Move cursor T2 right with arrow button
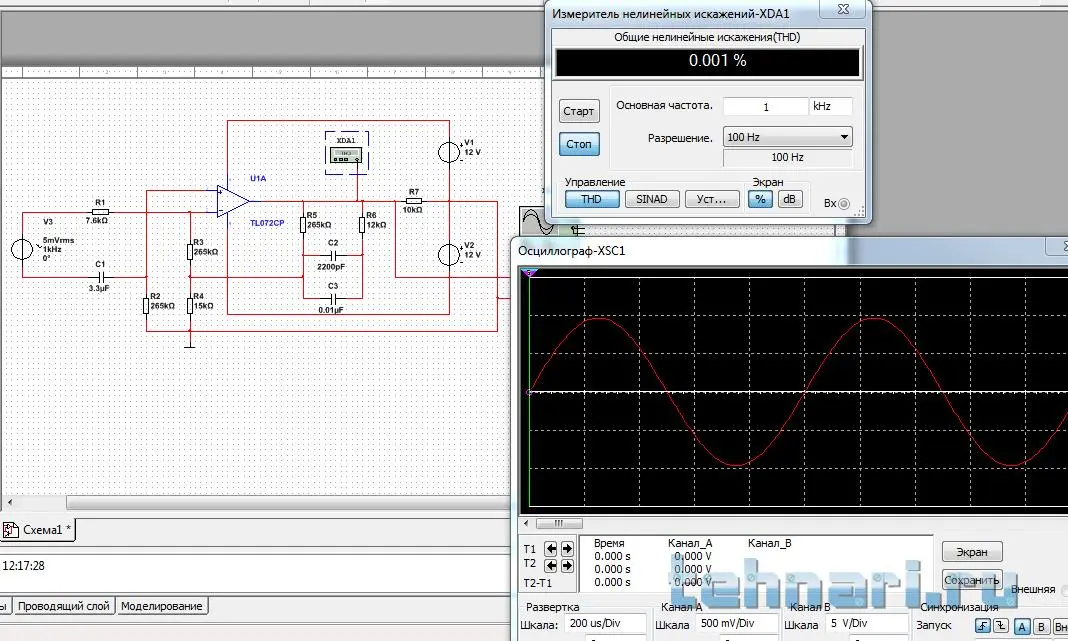Image resolution: width=1068 pixels, height=641 pixels. coord(566,565)
